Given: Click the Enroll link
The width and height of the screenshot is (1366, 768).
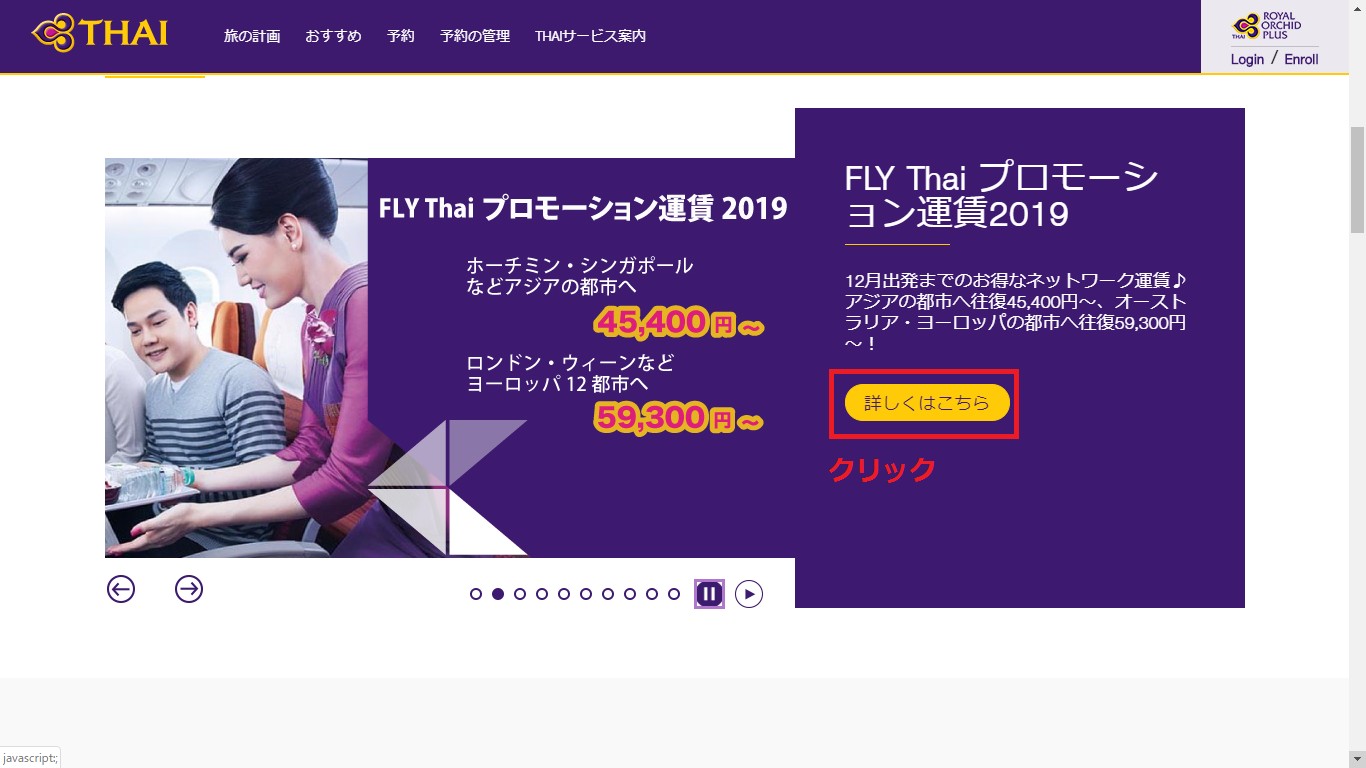Looking at the screenshot, I should pos(1301,59).
